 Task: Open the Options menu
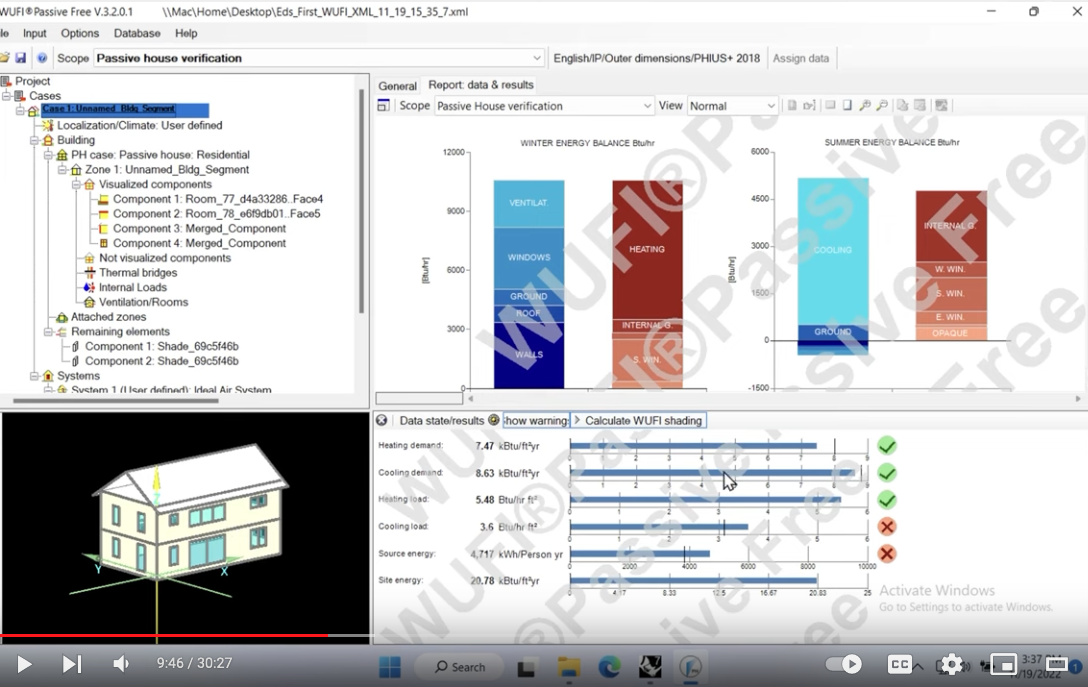coord(80,33)
